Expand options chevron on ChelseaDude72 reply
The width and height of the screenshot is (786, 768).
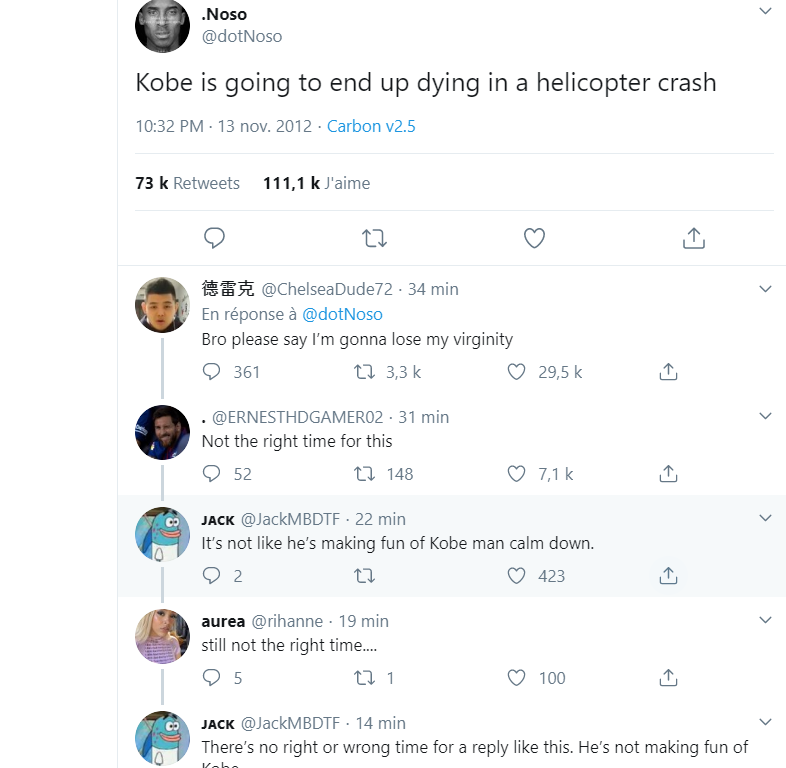[765, 289]
